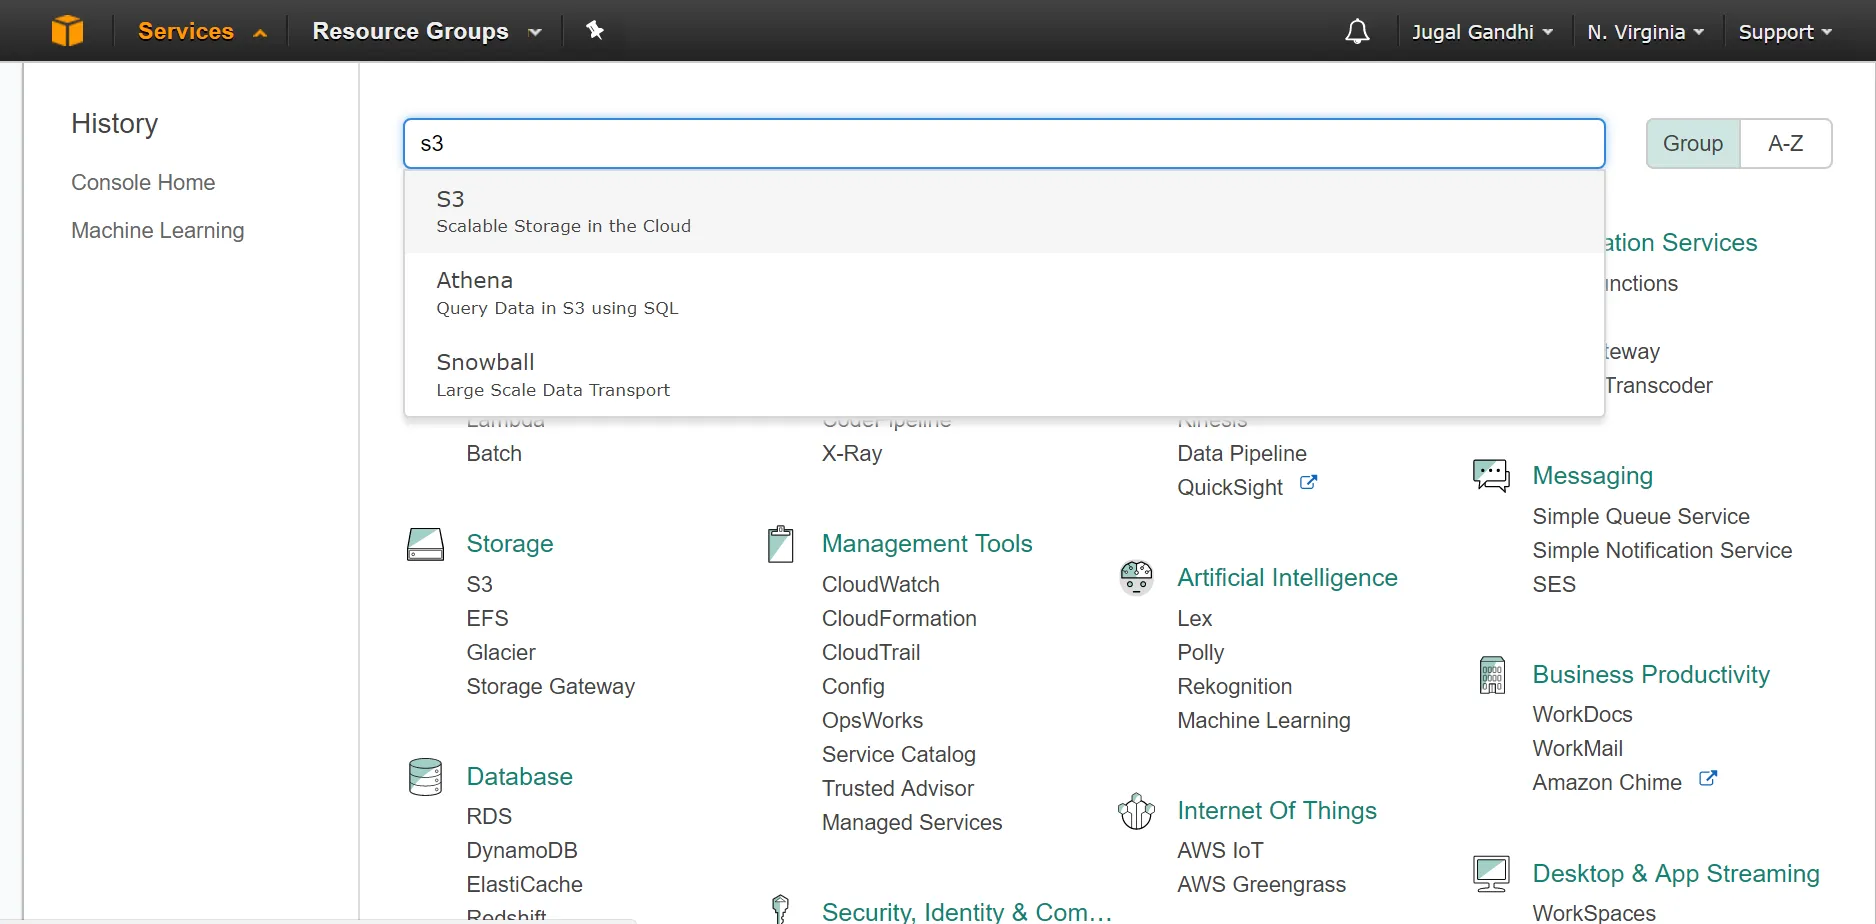The image size is (1876, 924).
Task: Click the Management Tools clipboard icon
Action: [781, 544]
